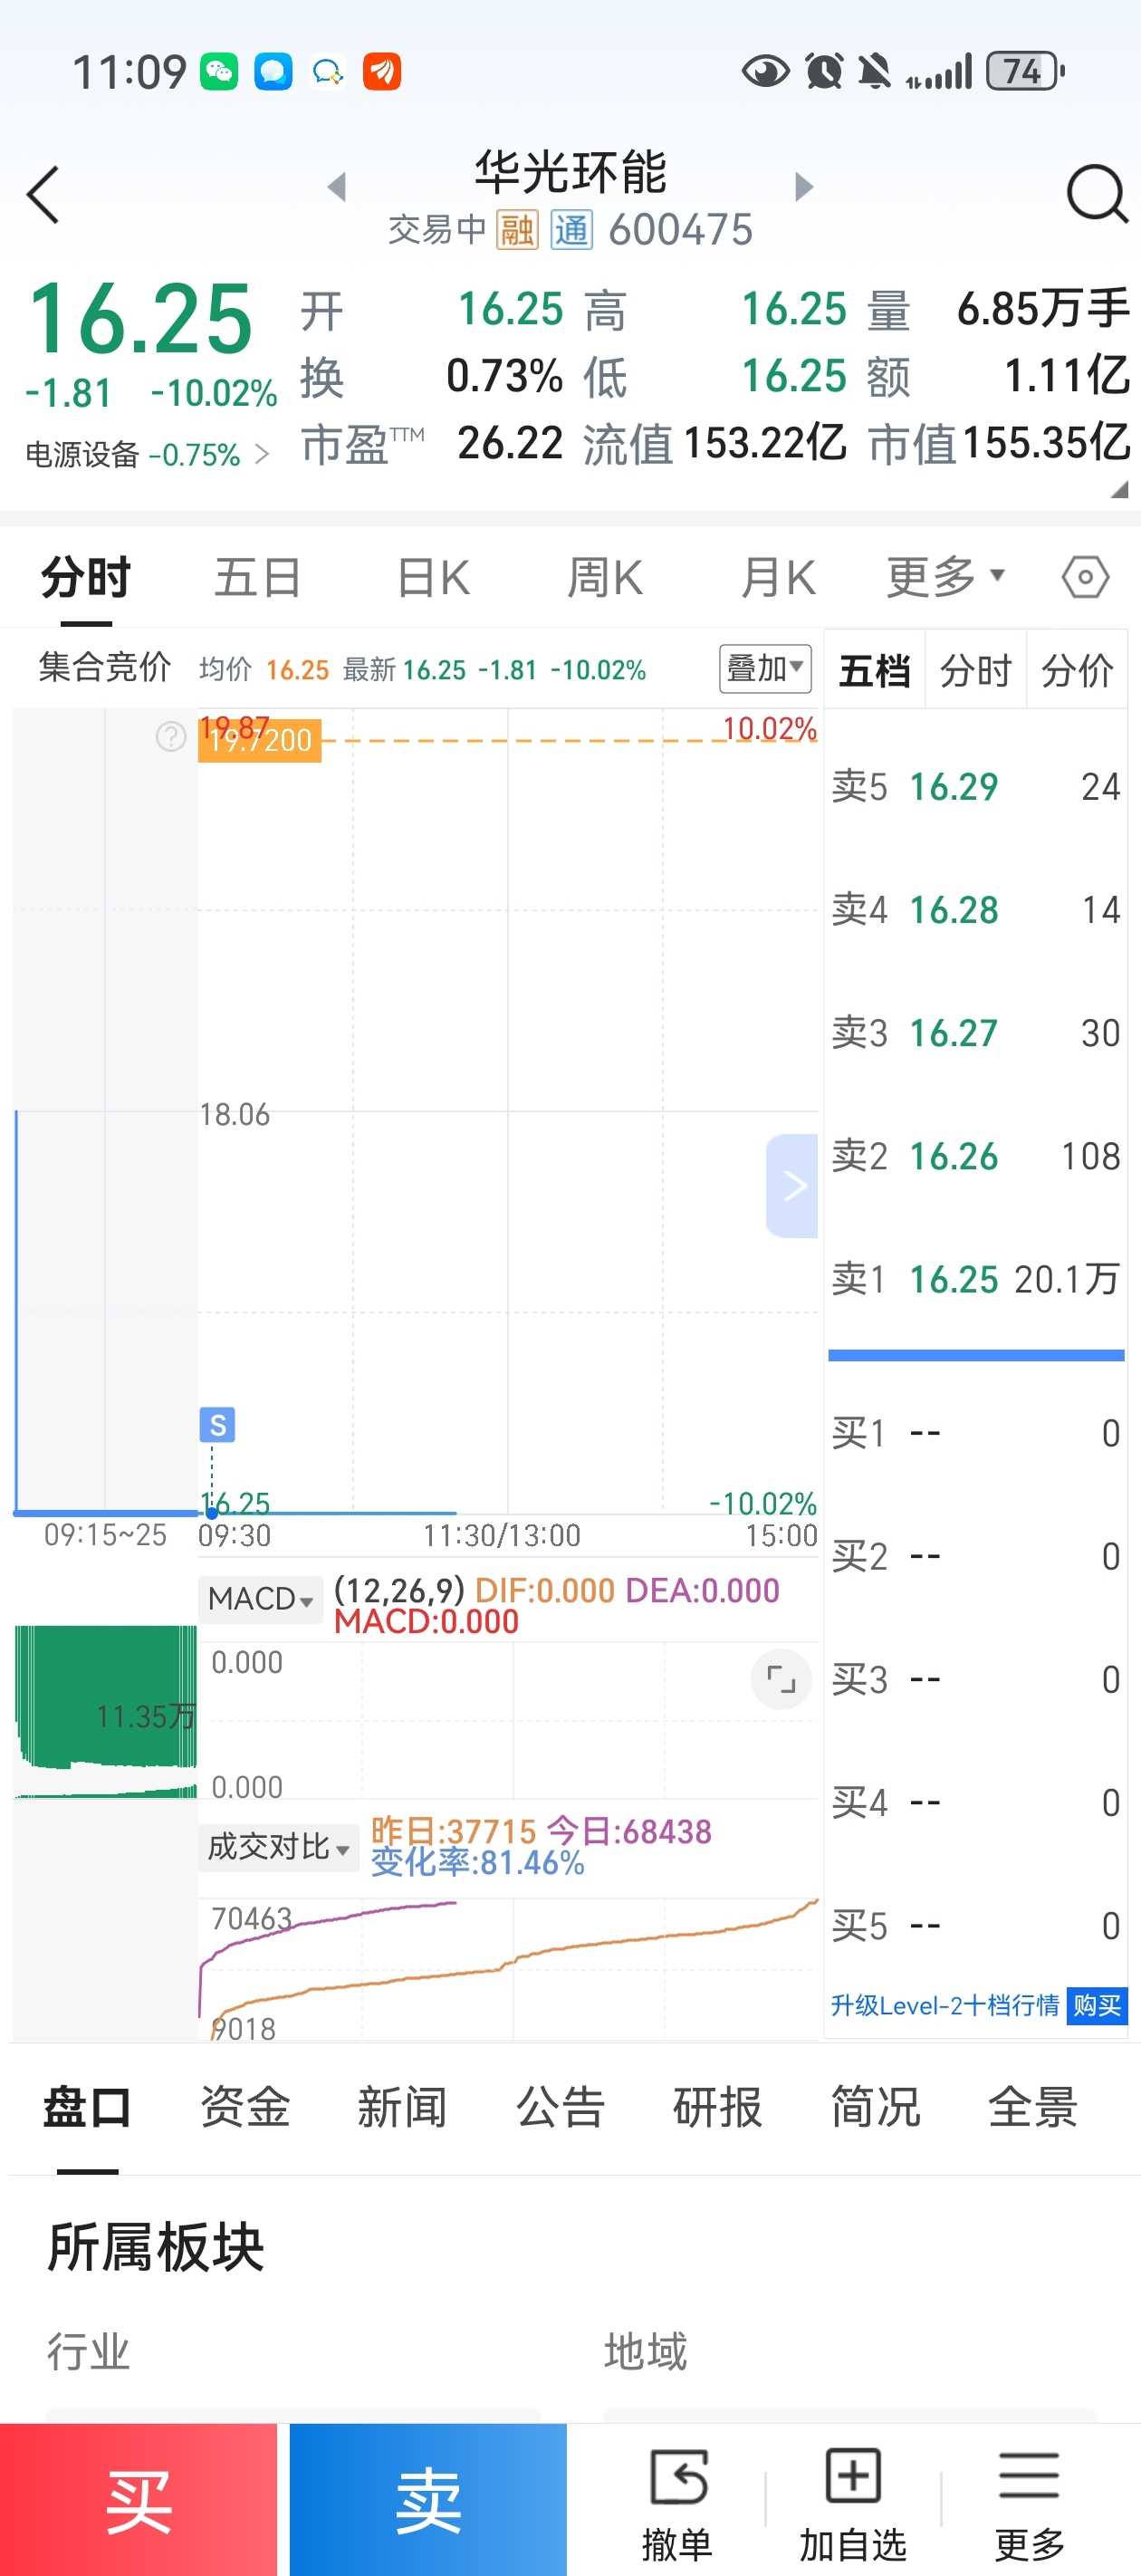
Task: Tap the 购买 Level-2 purchase button
Action: (x=1097, y=2005)
